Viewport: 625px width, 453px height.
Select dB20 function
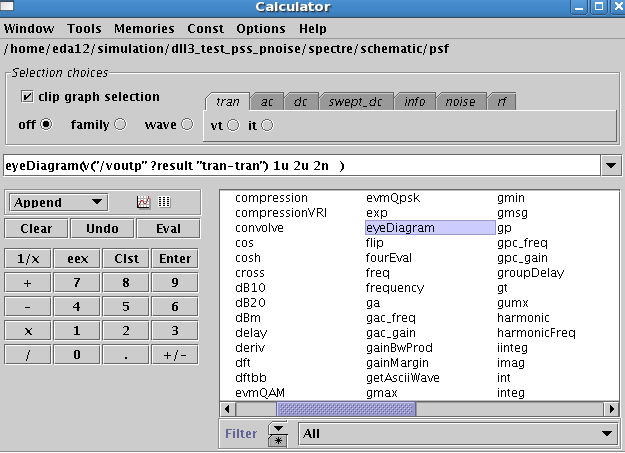[250, 303]
